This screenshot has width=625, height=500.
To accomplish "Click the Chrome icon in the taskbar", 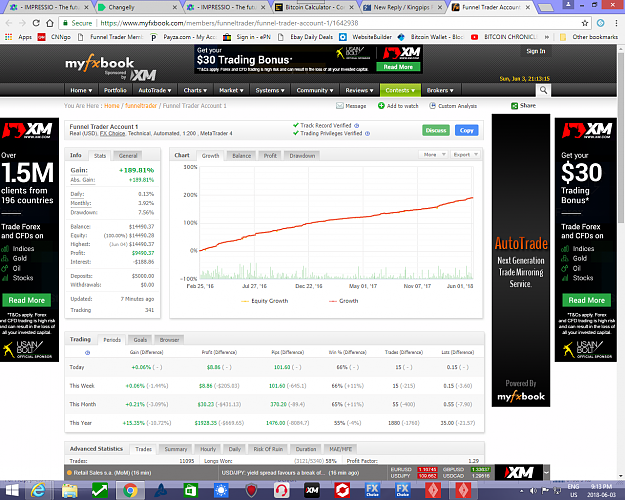I will 130,490.
